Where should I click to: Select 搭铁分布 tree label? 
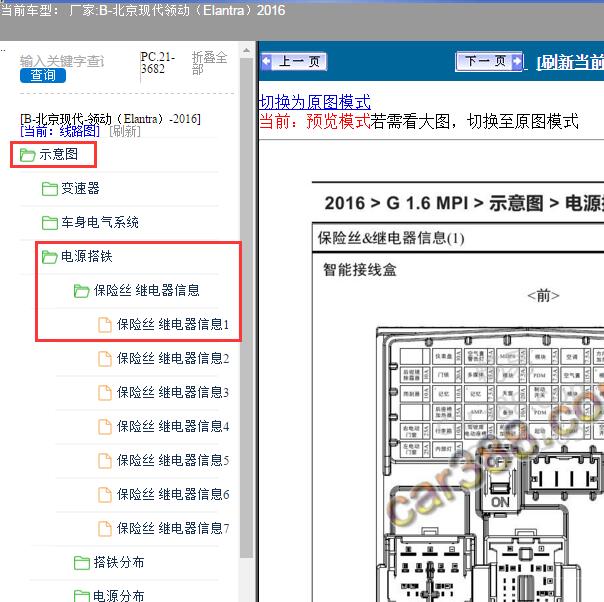(x=119, y=562)
